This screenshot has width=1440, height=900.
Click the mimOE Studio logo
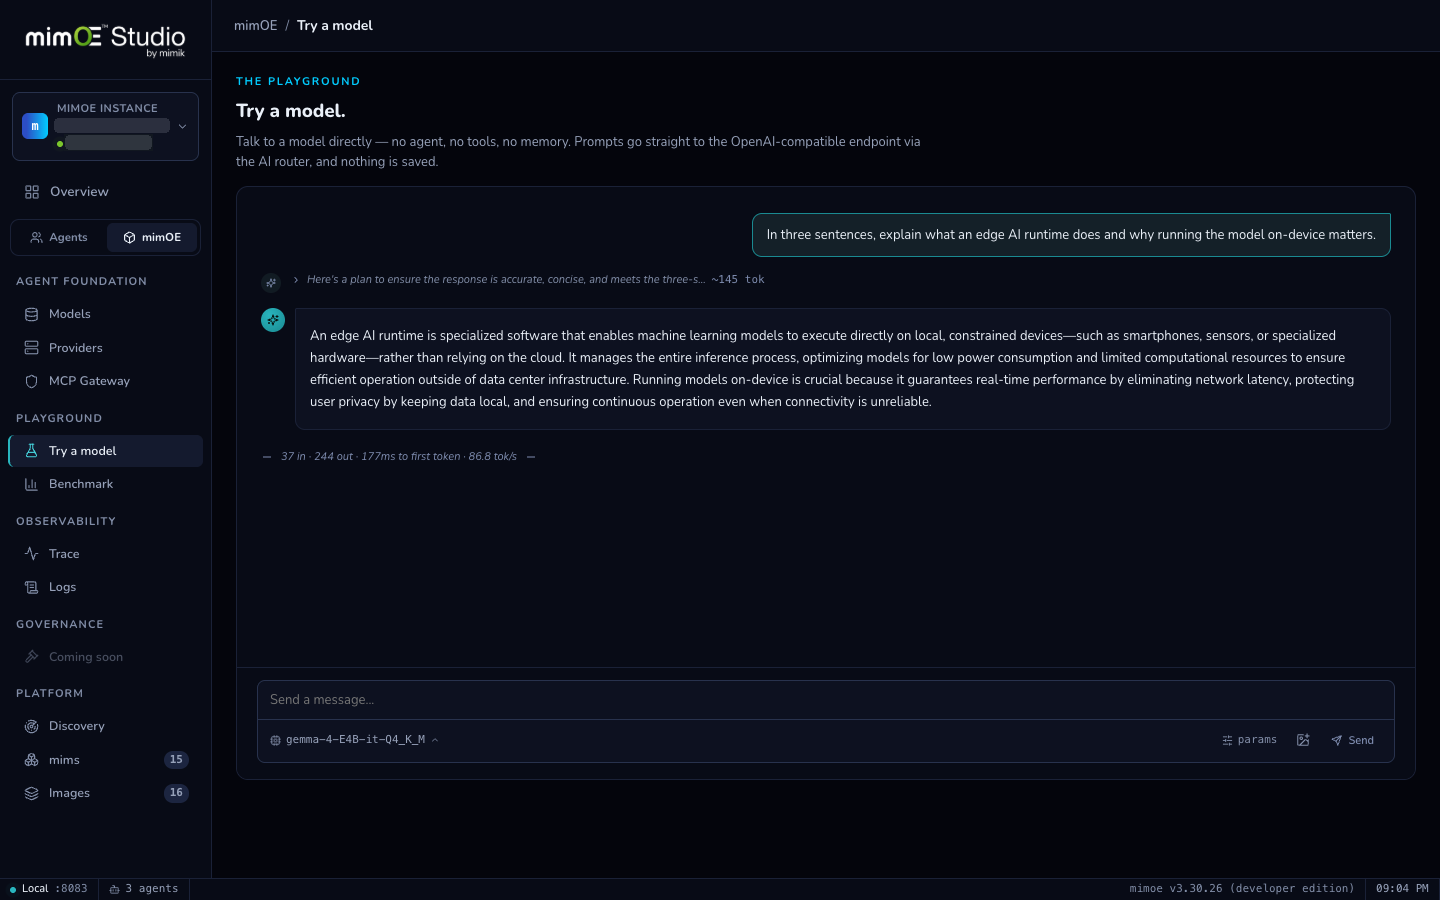pos(105,40)
